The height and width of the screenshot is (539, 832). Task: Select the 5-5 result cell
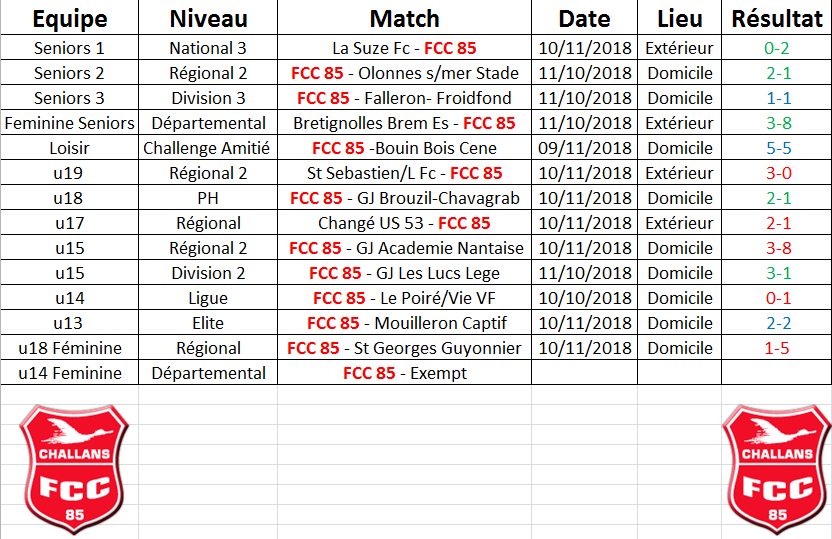tap(776, 148)
